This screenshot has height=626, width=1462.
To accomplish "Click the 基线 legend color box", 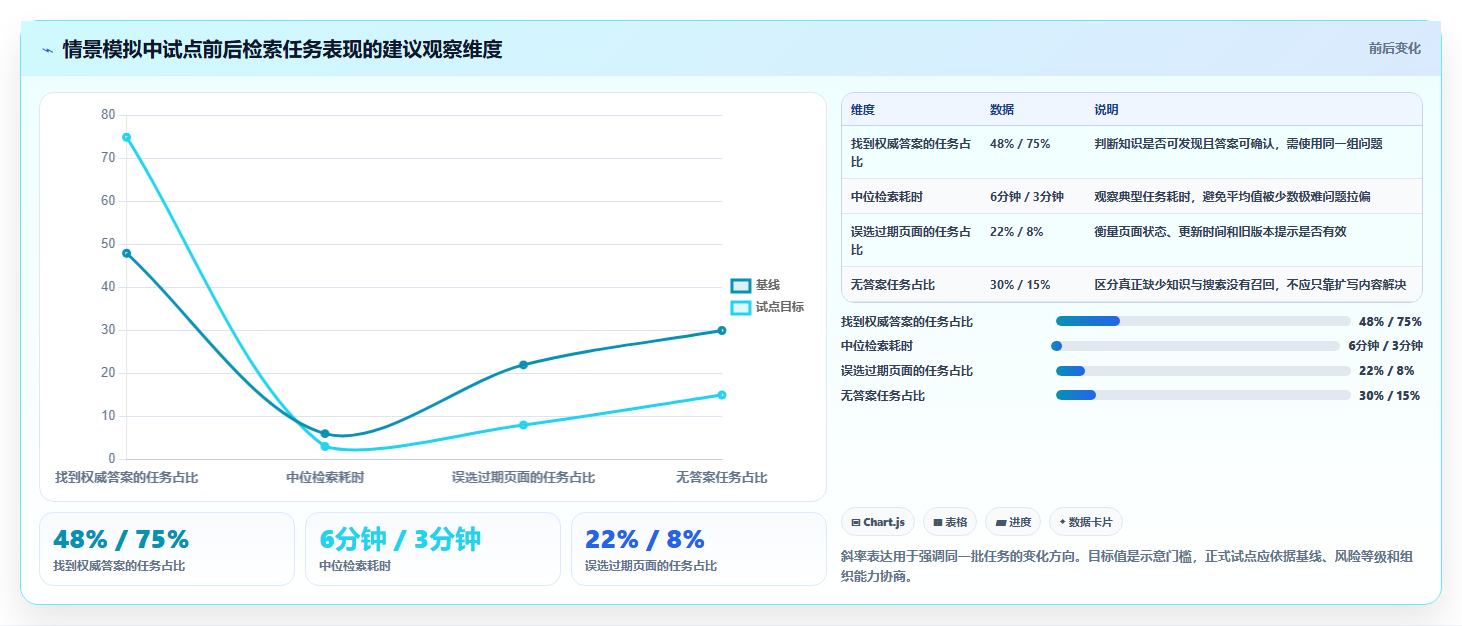I will (x=741, y=286).
